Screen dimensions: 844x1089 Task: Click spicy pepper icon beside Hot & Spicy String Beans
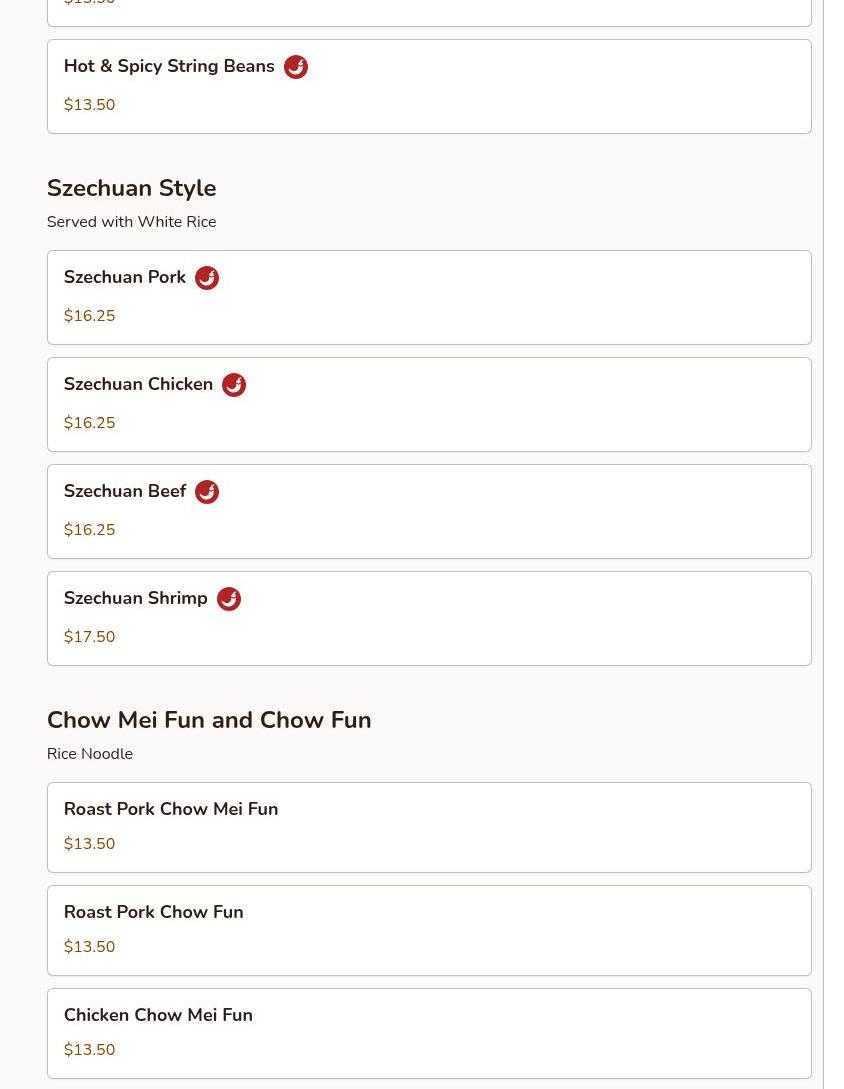coord(296,67)
